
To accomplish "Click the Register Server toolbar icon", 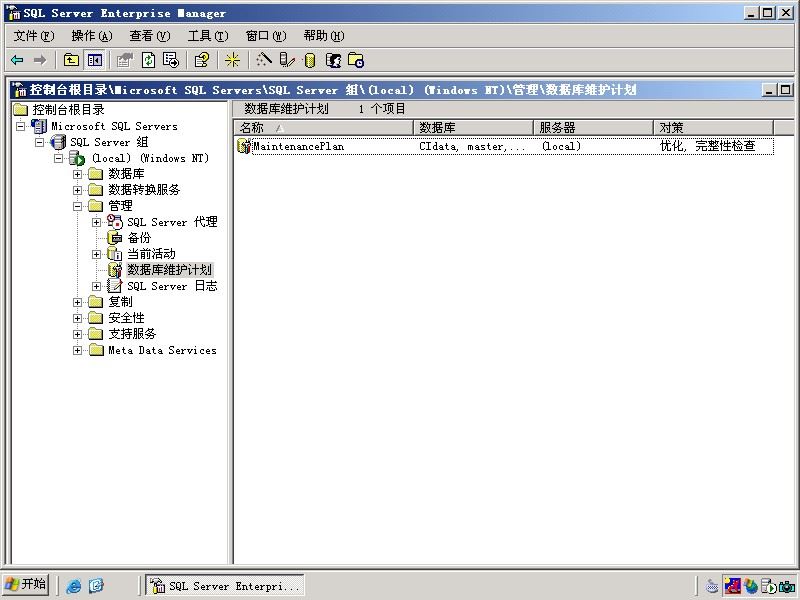I will (x=287, y=60).
